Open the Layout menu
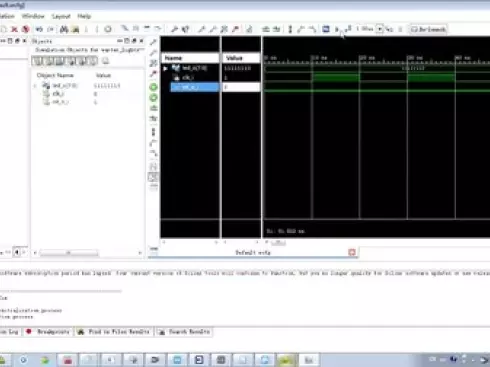 tap(61, 16)
